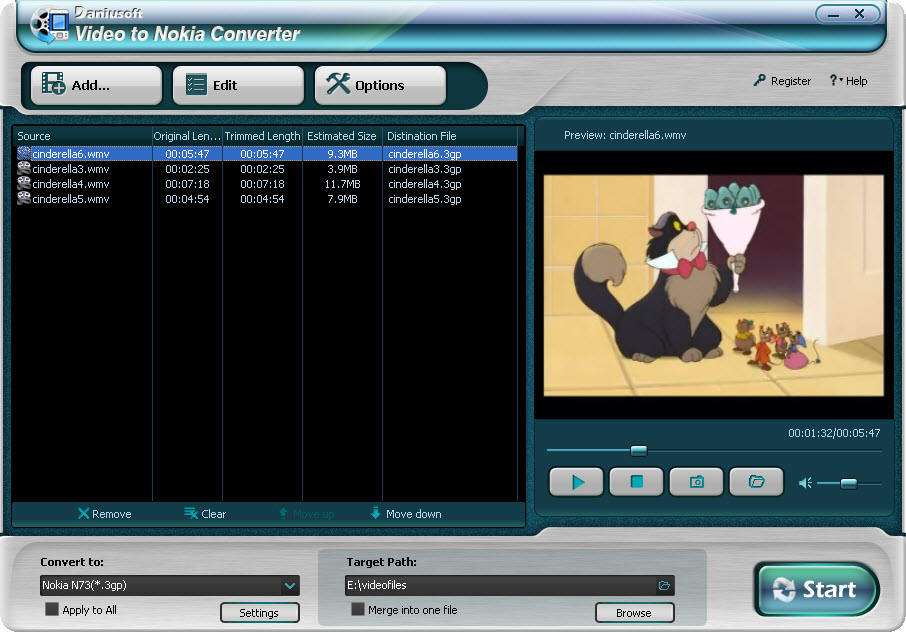Click the Browse button
Viewport: 906px width, 632px height.
(634, 613)
